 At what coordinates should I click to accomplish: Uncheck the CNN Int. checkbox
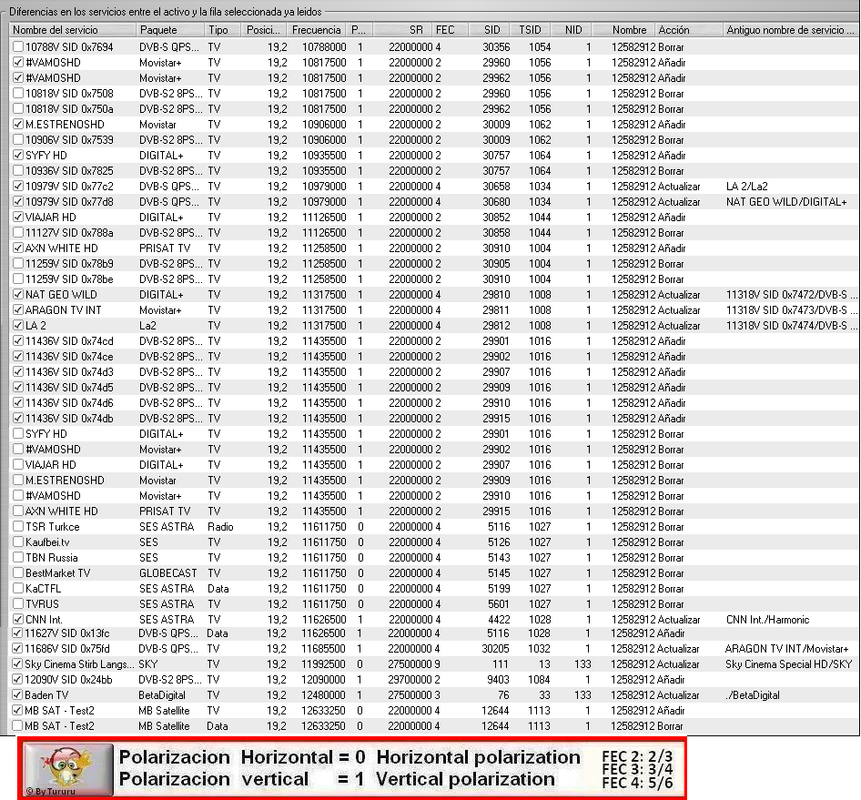18,619
